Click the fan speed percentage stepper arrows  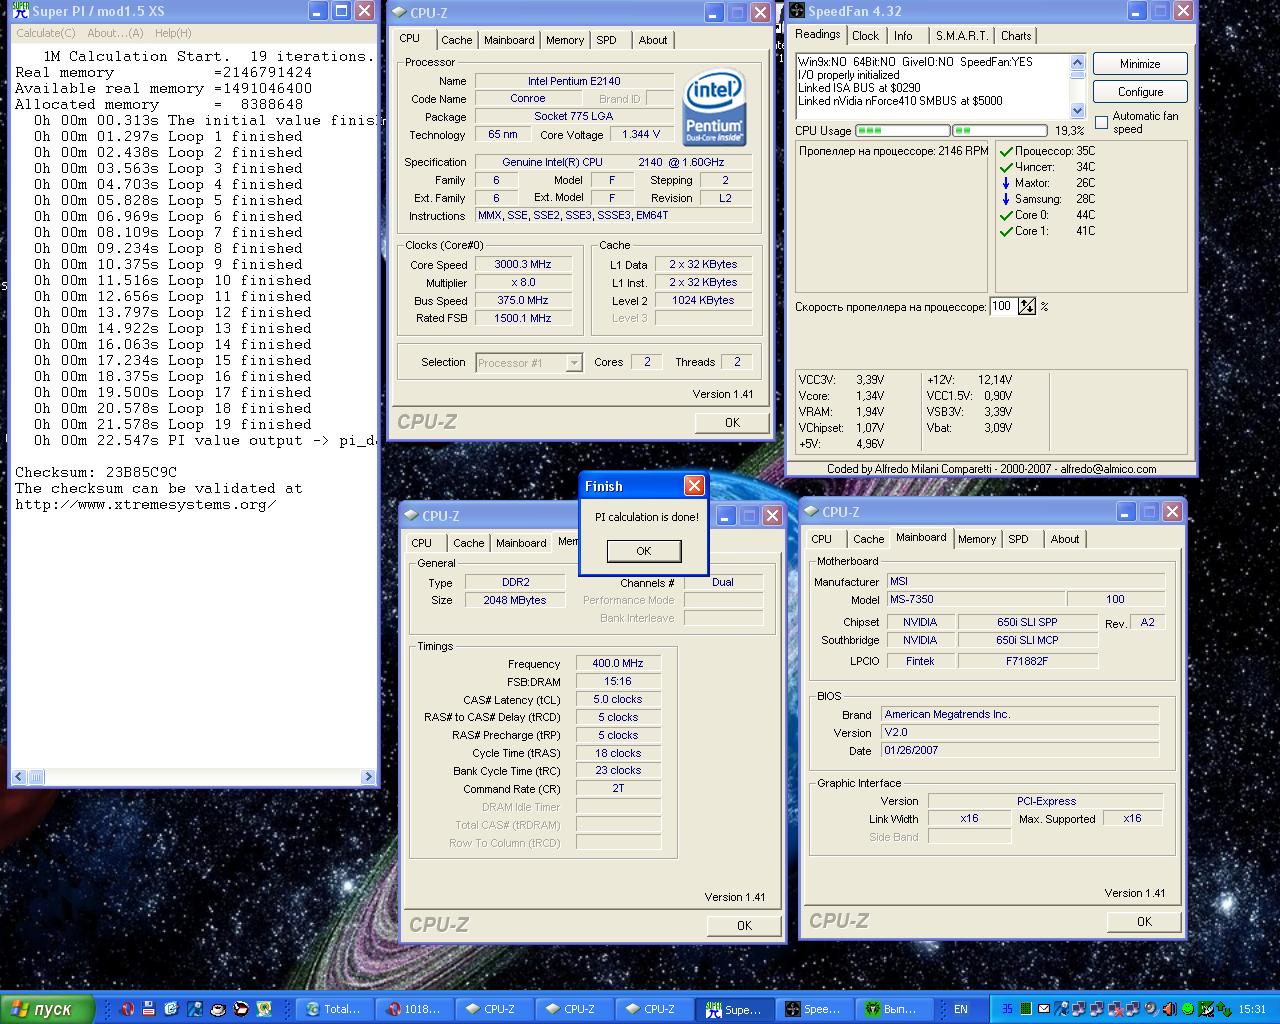1026,307
